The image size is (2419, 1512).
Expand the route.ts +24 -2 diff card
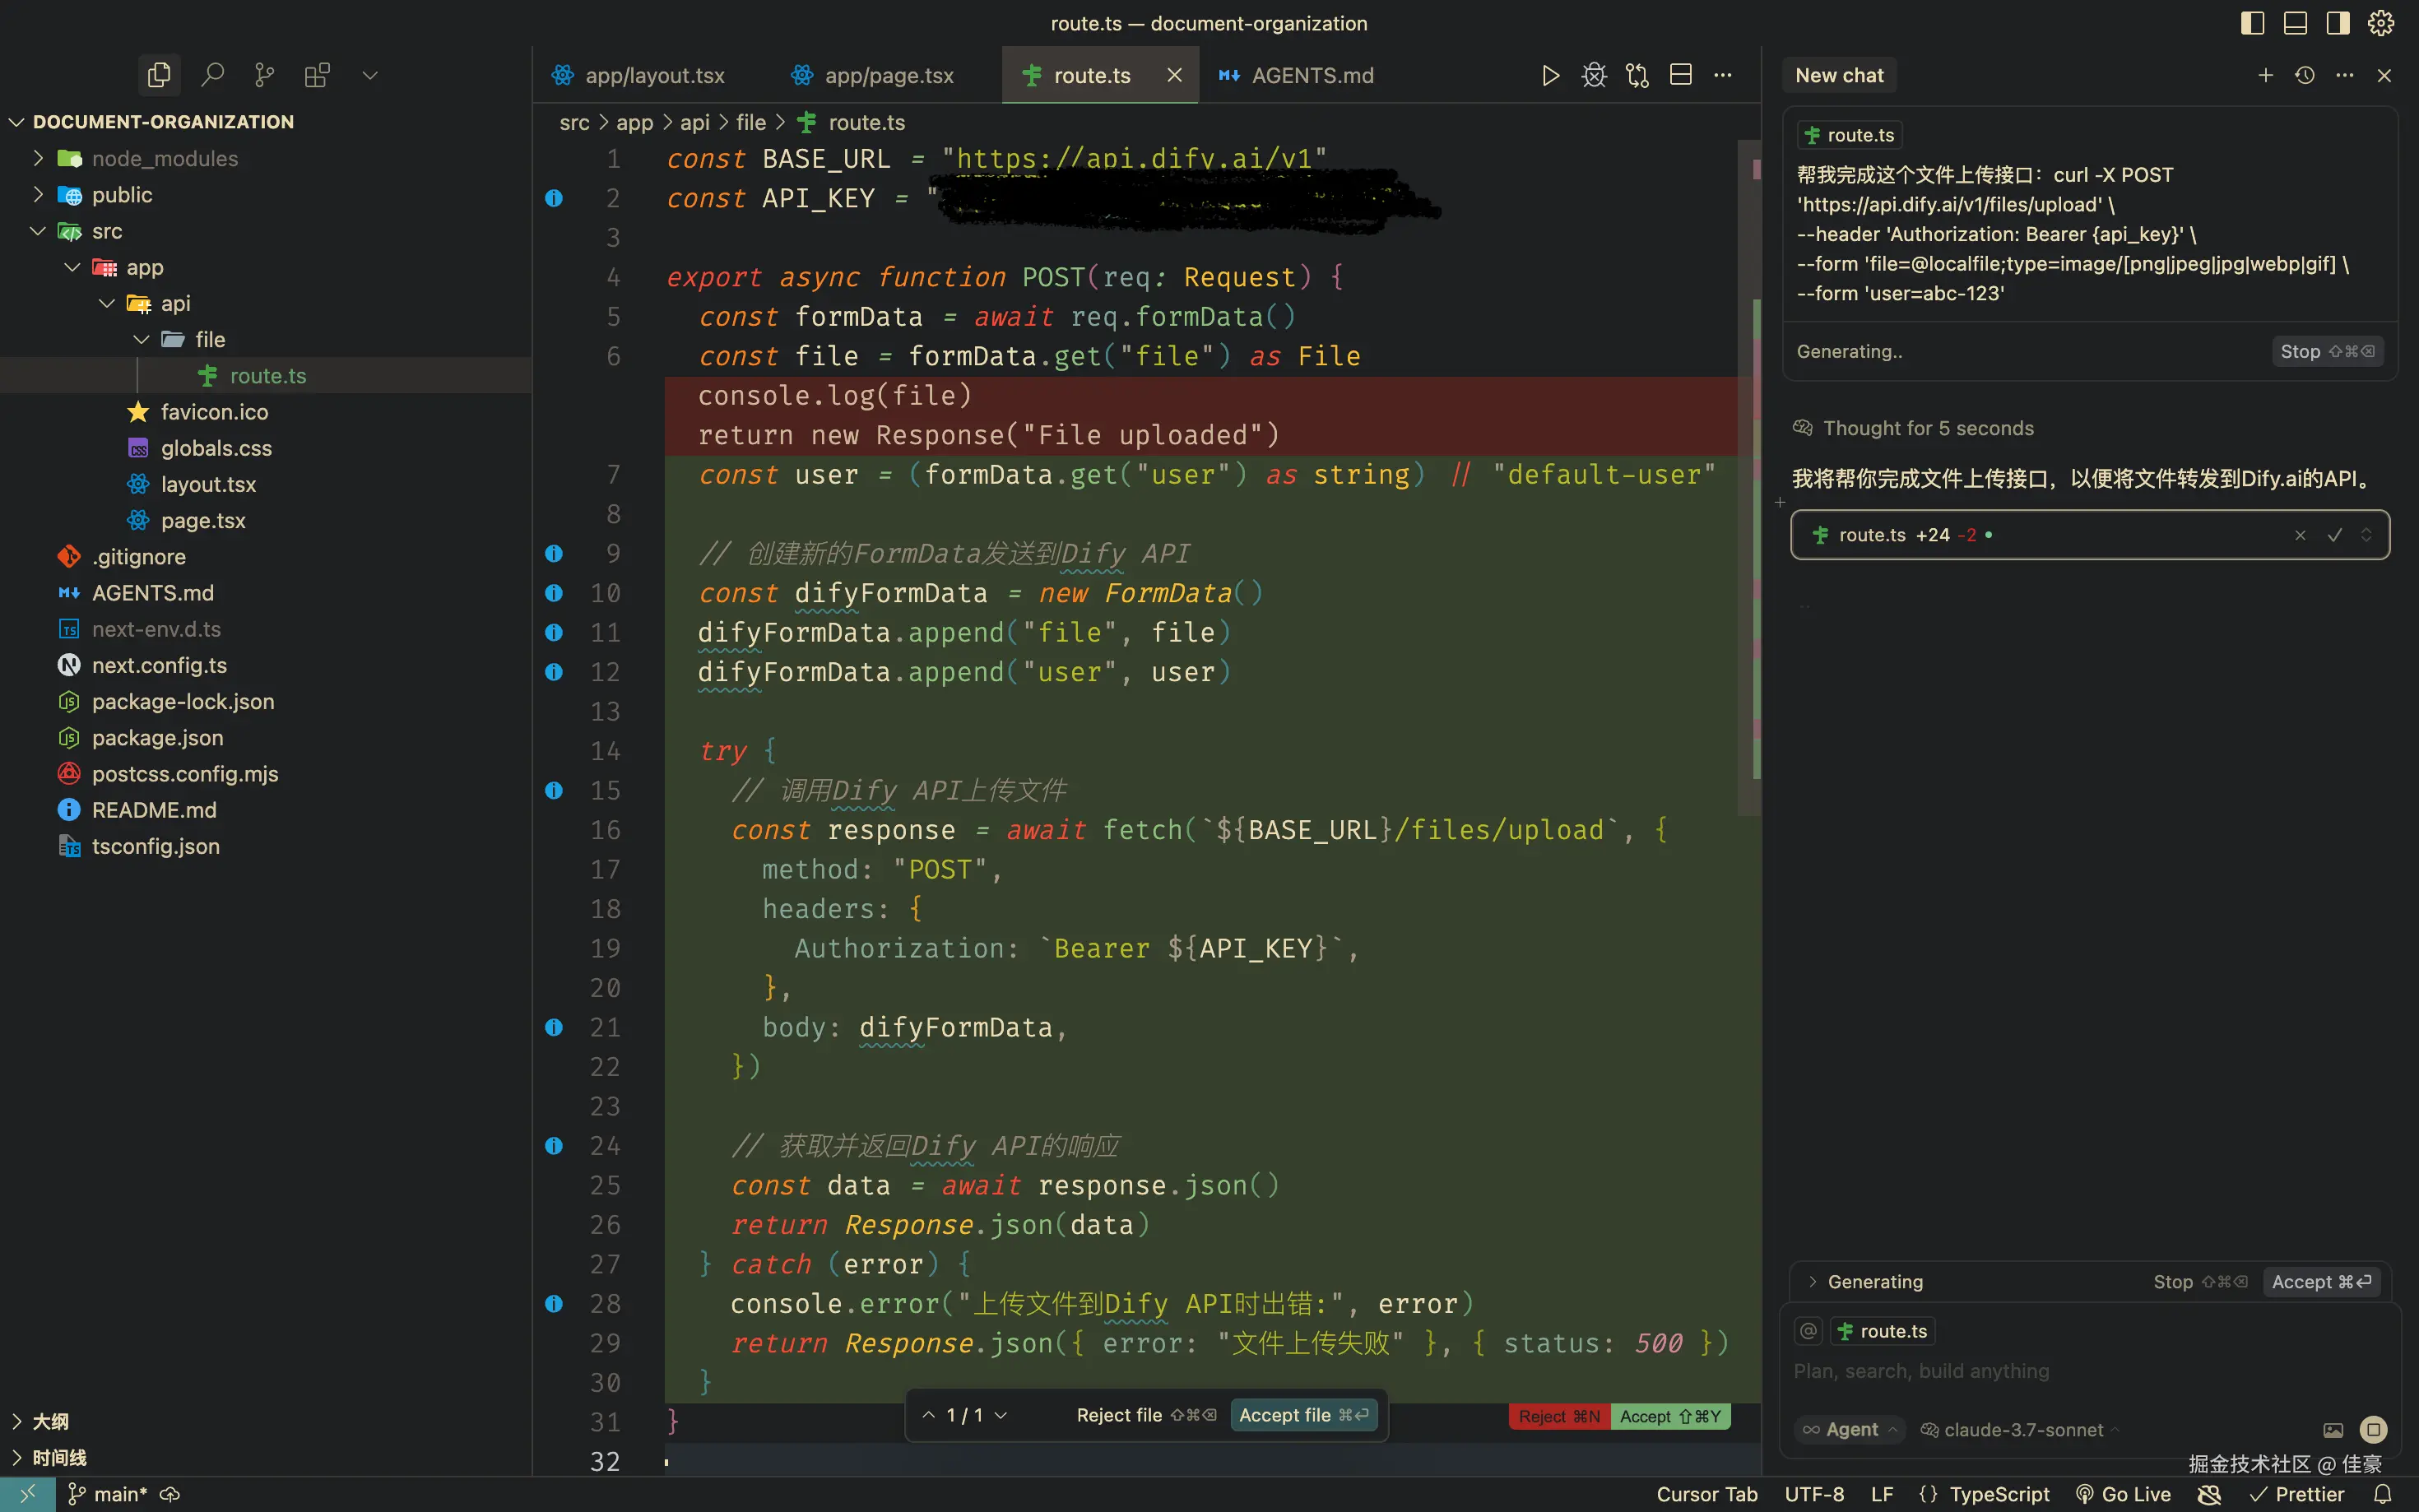pos(2366,535)
